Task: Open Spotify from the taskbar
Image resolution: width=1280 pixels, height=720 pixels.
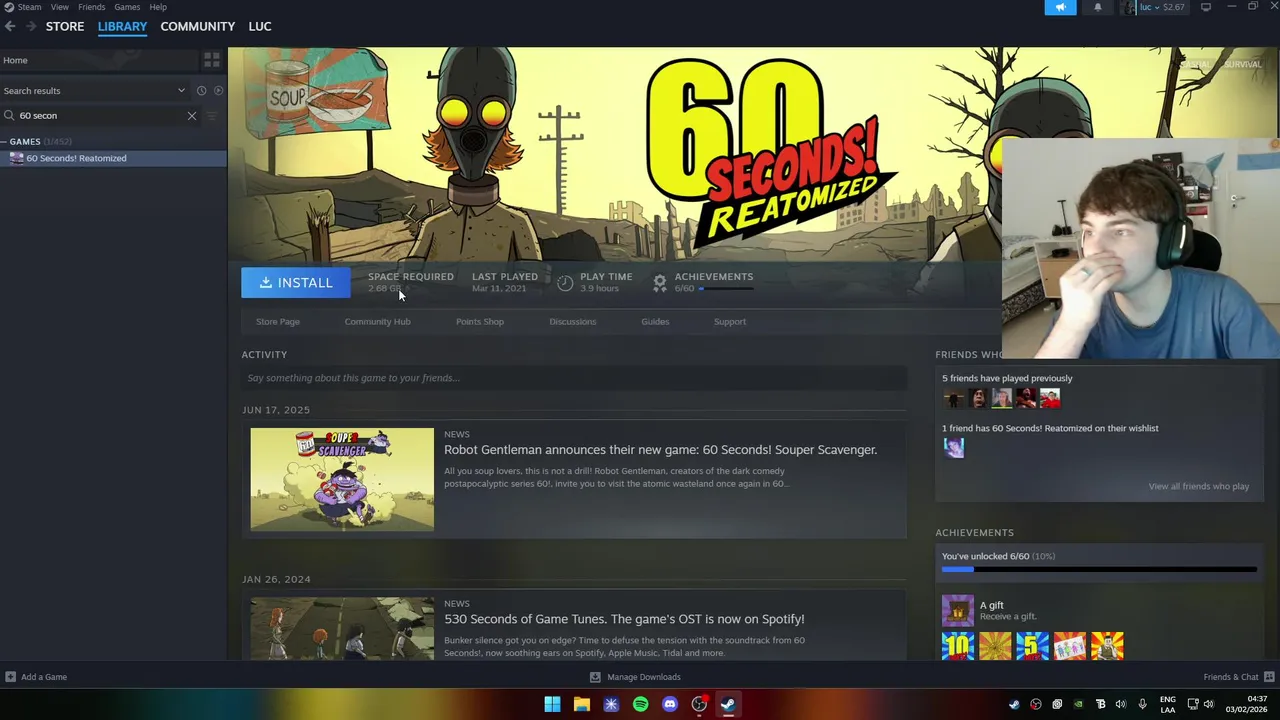Action: click(641, 704)
